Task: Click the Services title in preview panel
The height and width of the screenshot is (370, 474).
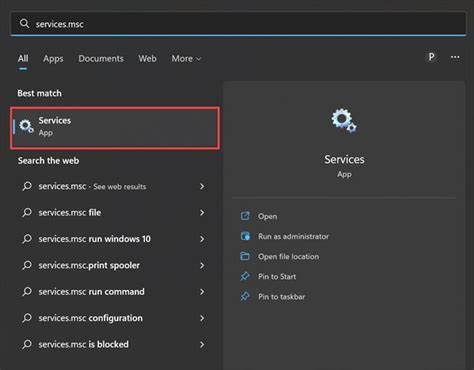Action: (x=344, y=159)
